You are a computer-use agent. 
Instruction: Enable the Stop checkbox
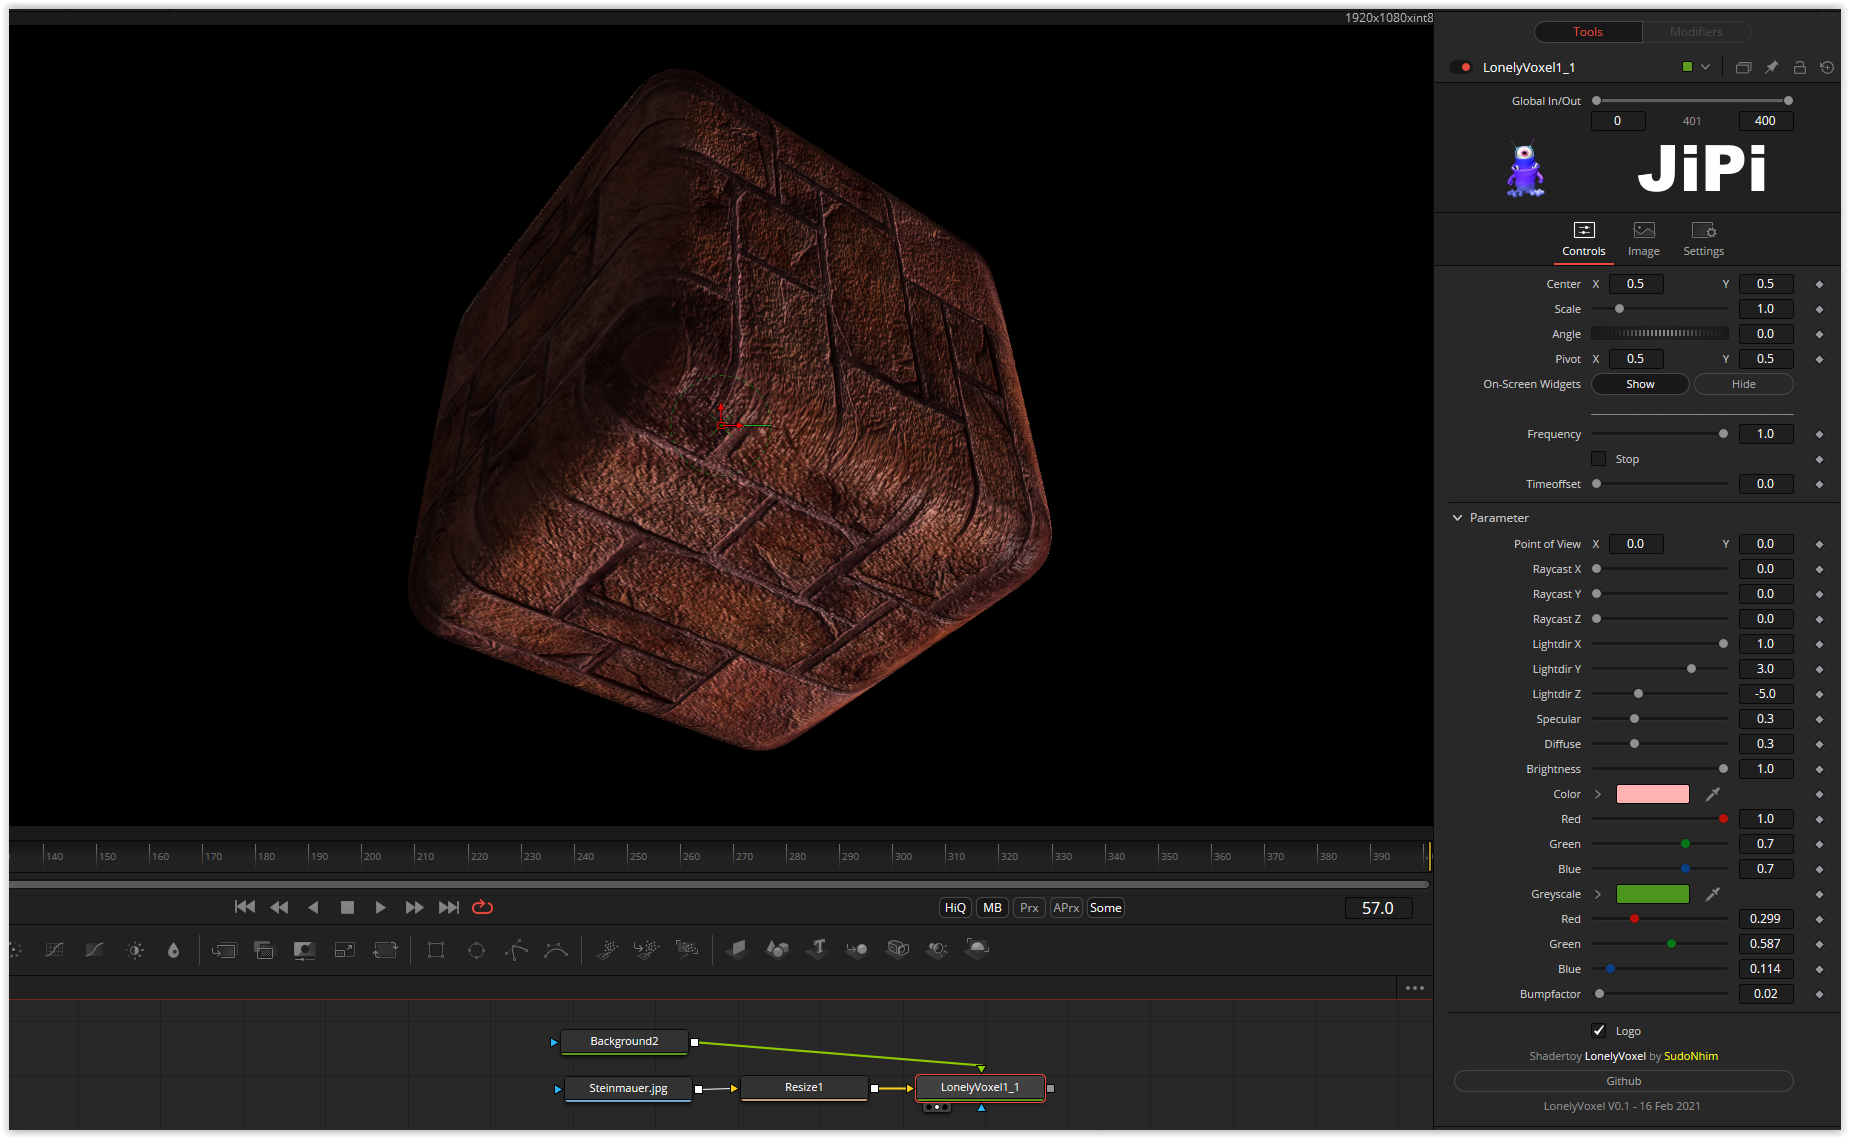(x=1598, y=459)
